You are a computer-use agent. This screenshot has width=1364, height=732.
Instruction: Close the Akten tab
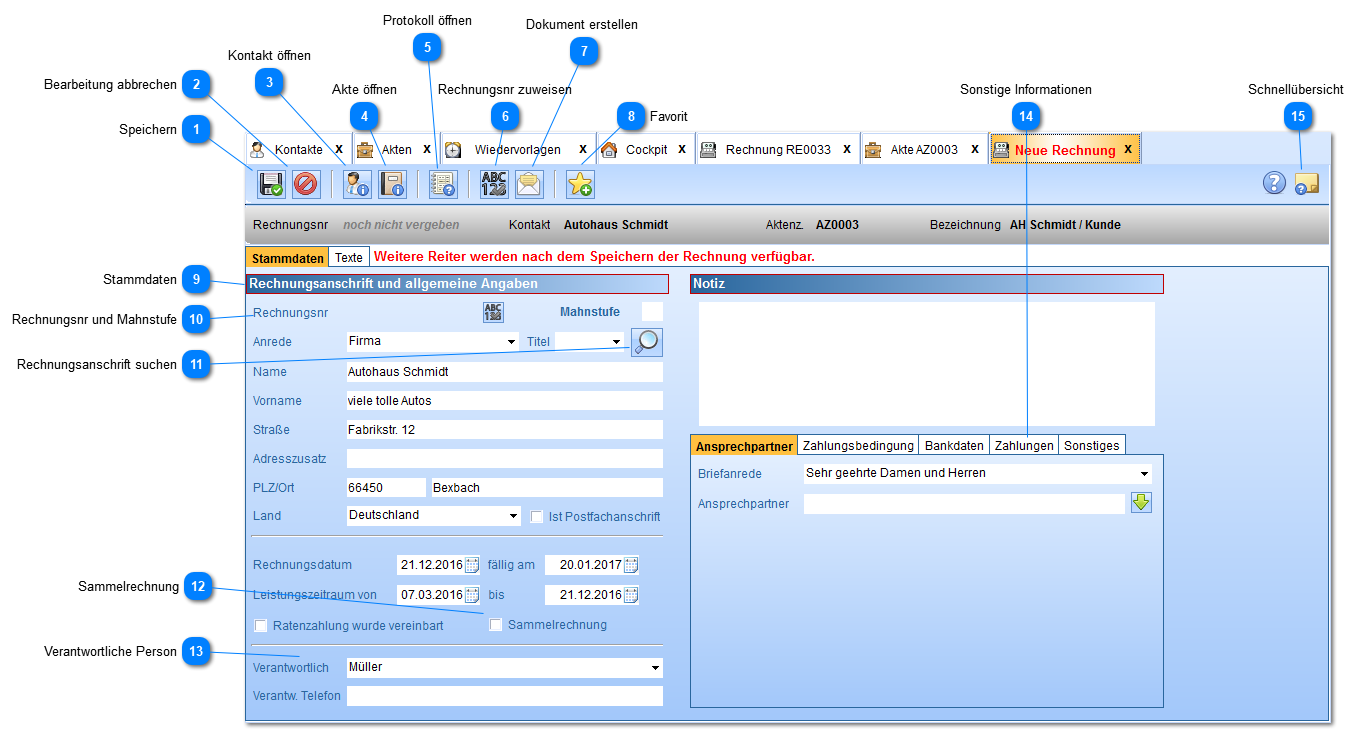tap(427, 149)
